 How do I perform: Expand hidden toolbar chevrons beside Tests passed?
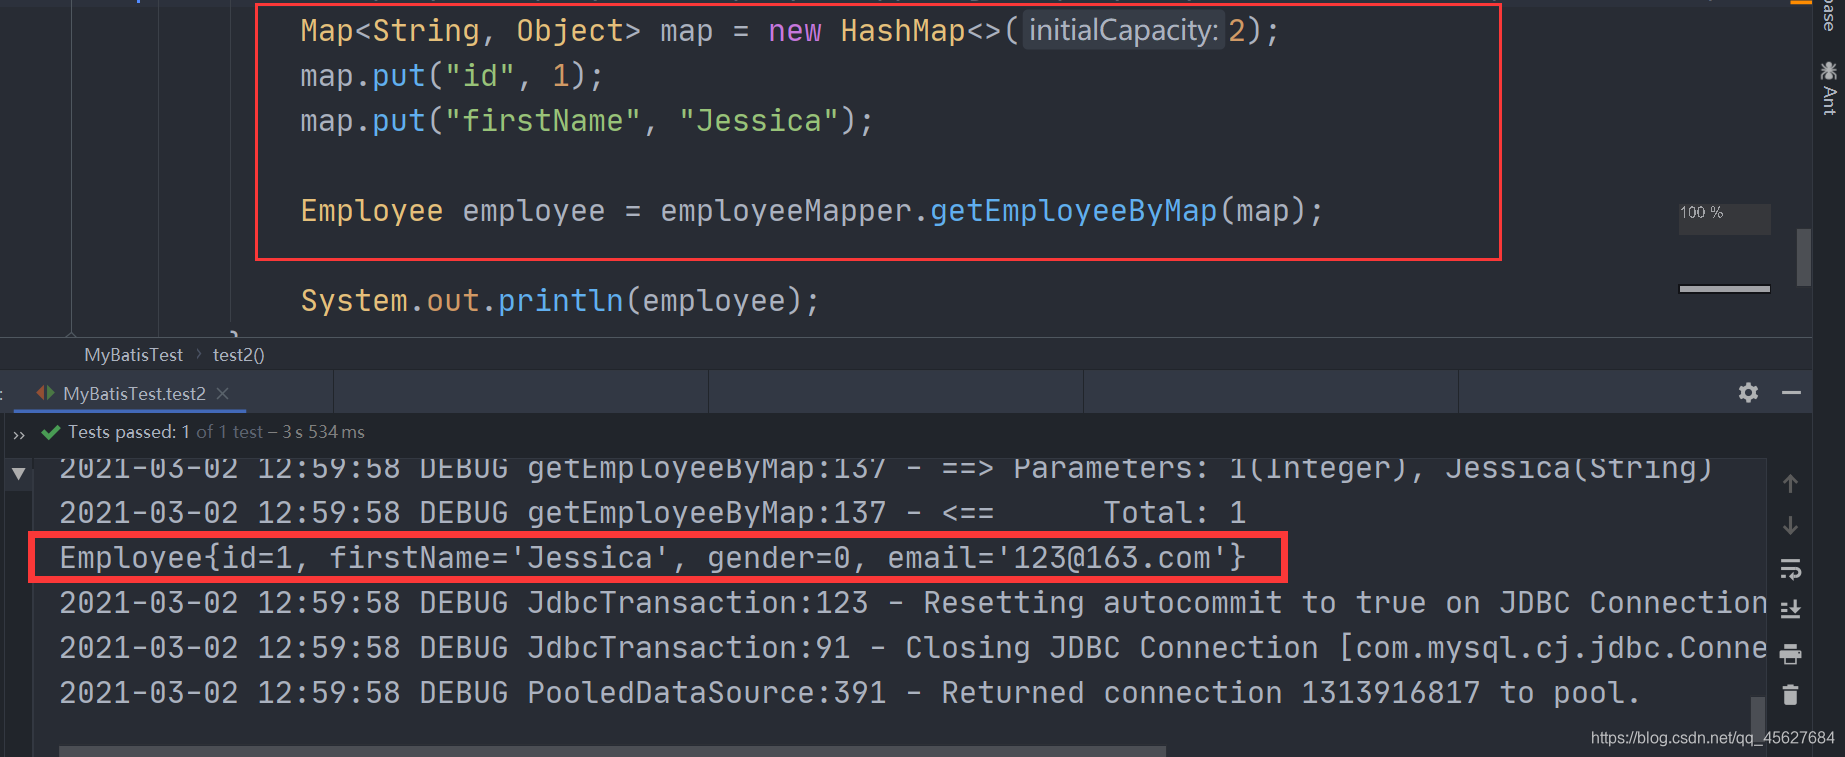[x=19, y=434]
